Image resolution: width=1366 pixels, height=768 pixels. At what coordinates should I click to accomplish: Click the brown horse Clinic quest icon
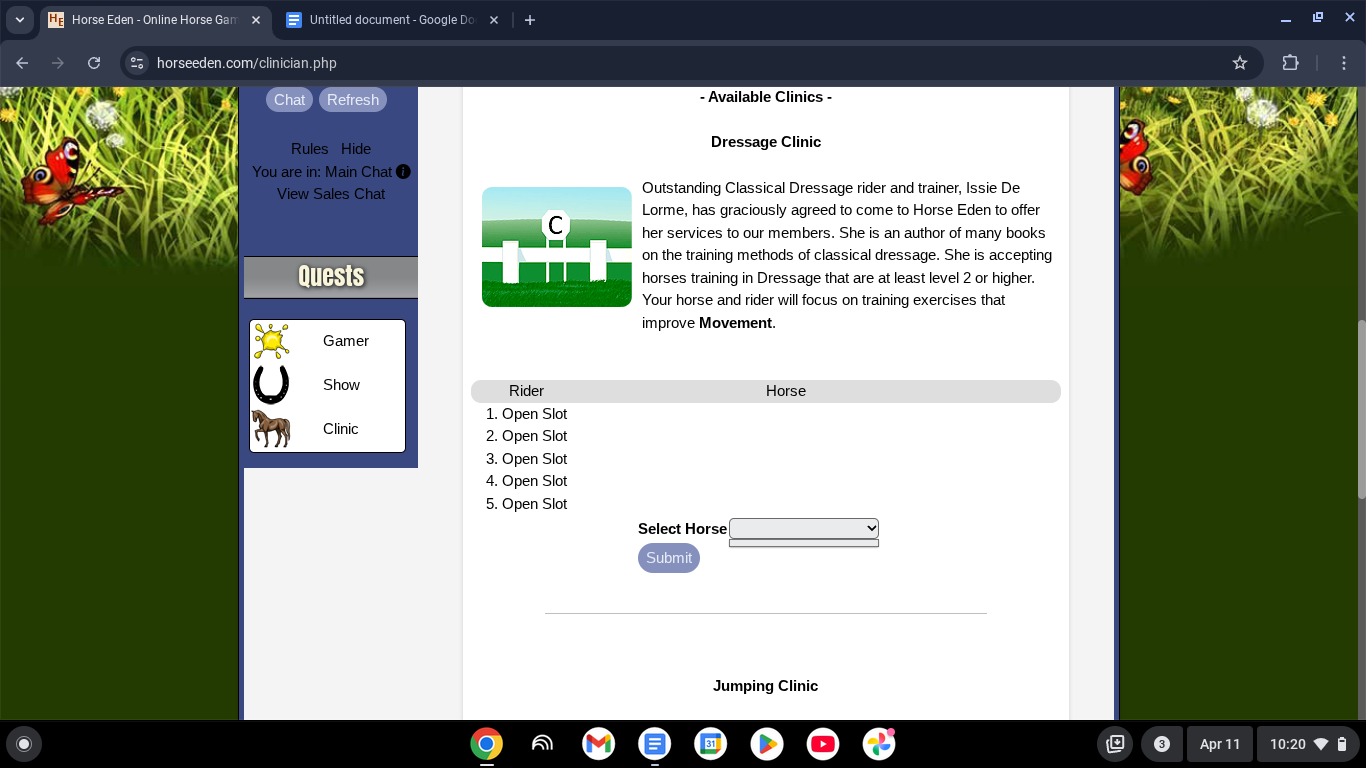tap(271, 429)
